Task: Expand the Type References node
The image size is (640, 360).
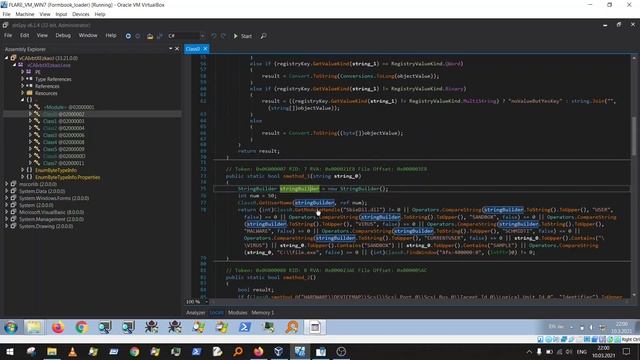Action: coord(22,79)
